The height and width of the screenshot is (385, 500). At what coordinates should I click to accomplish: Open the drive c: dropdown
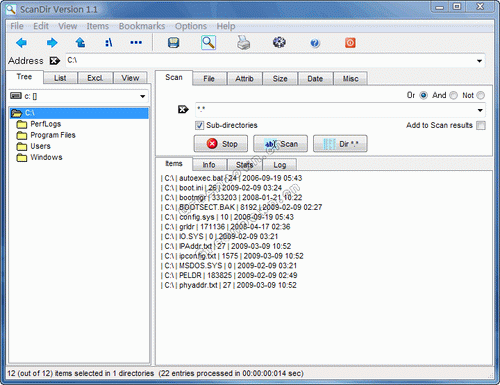click(143, 96)
